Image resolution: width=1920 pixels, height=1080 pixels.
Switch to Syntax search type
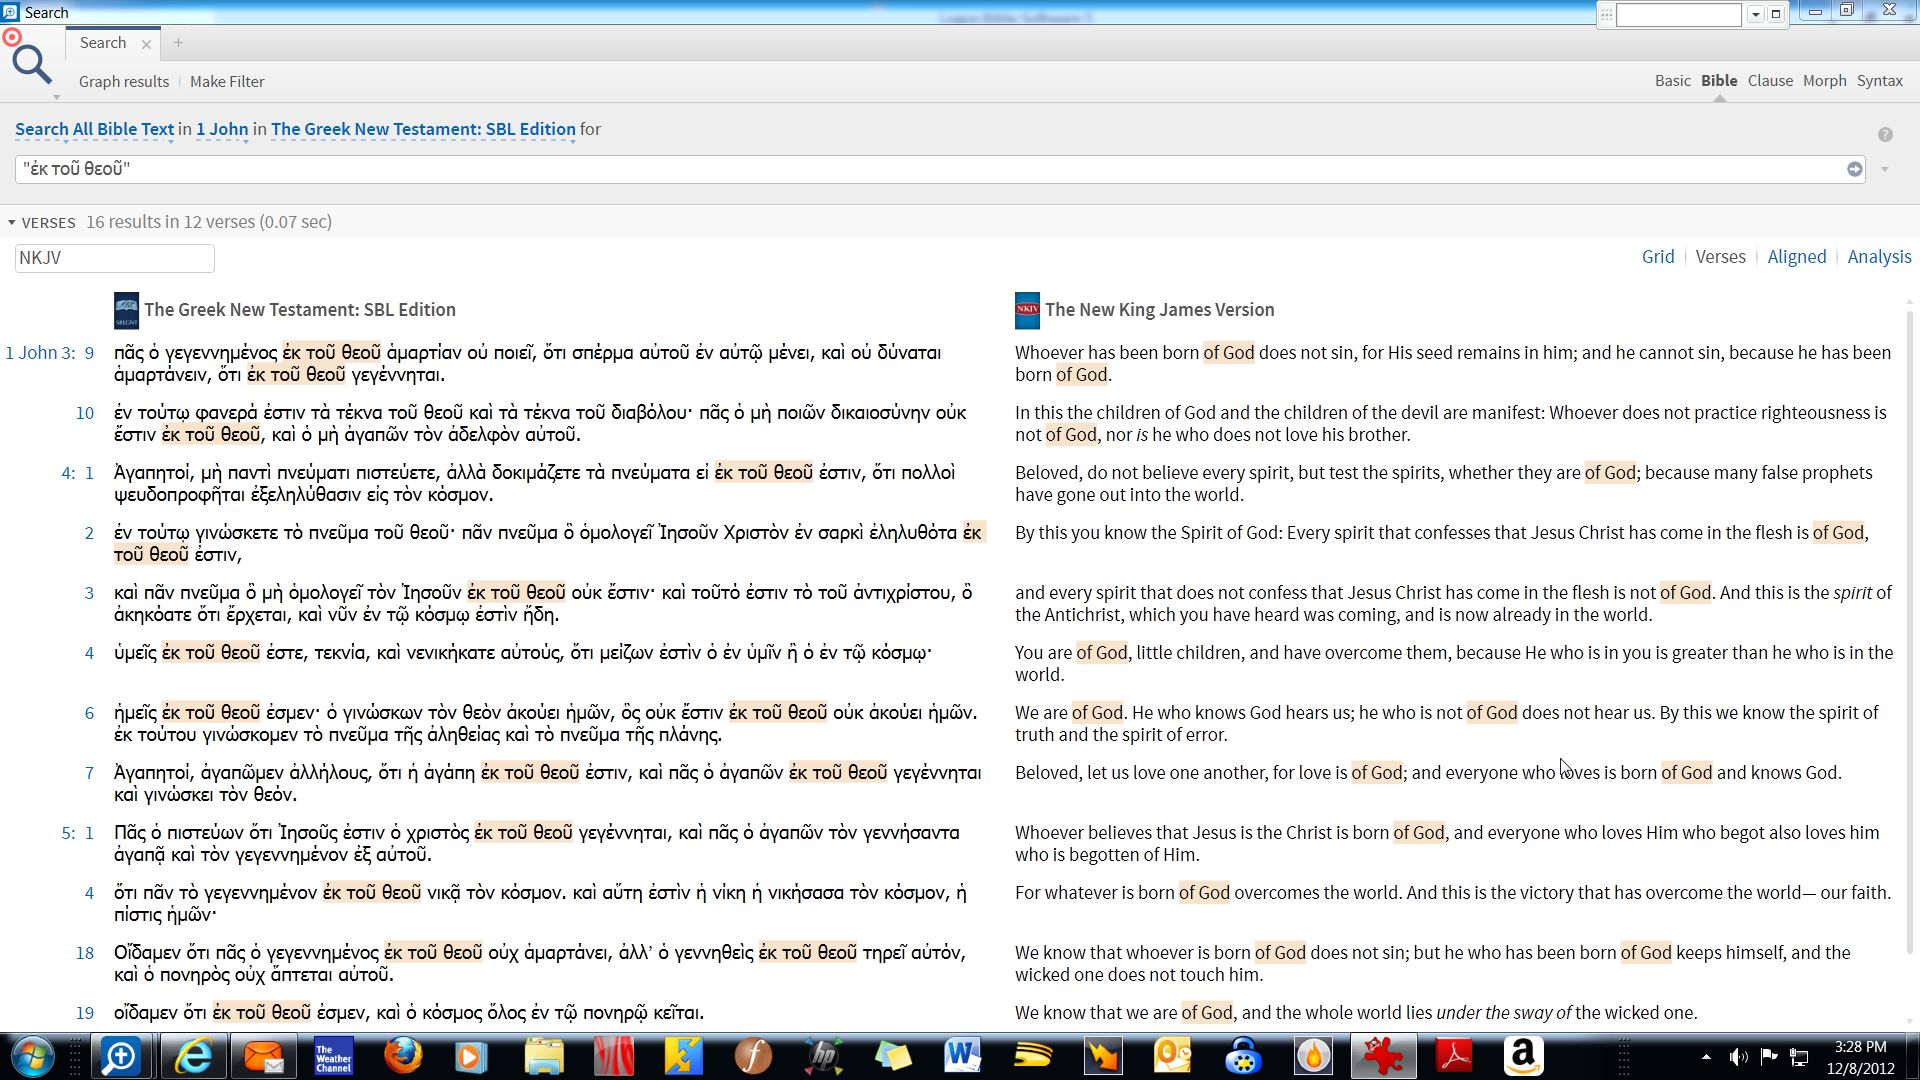1879,81
